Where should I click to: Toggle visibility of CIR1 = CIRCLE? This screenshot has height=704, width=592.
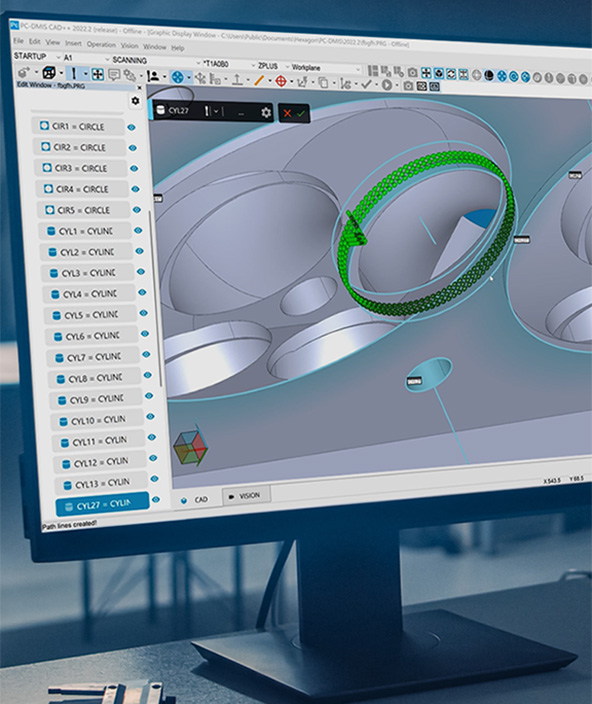click(x=131, y=128)
